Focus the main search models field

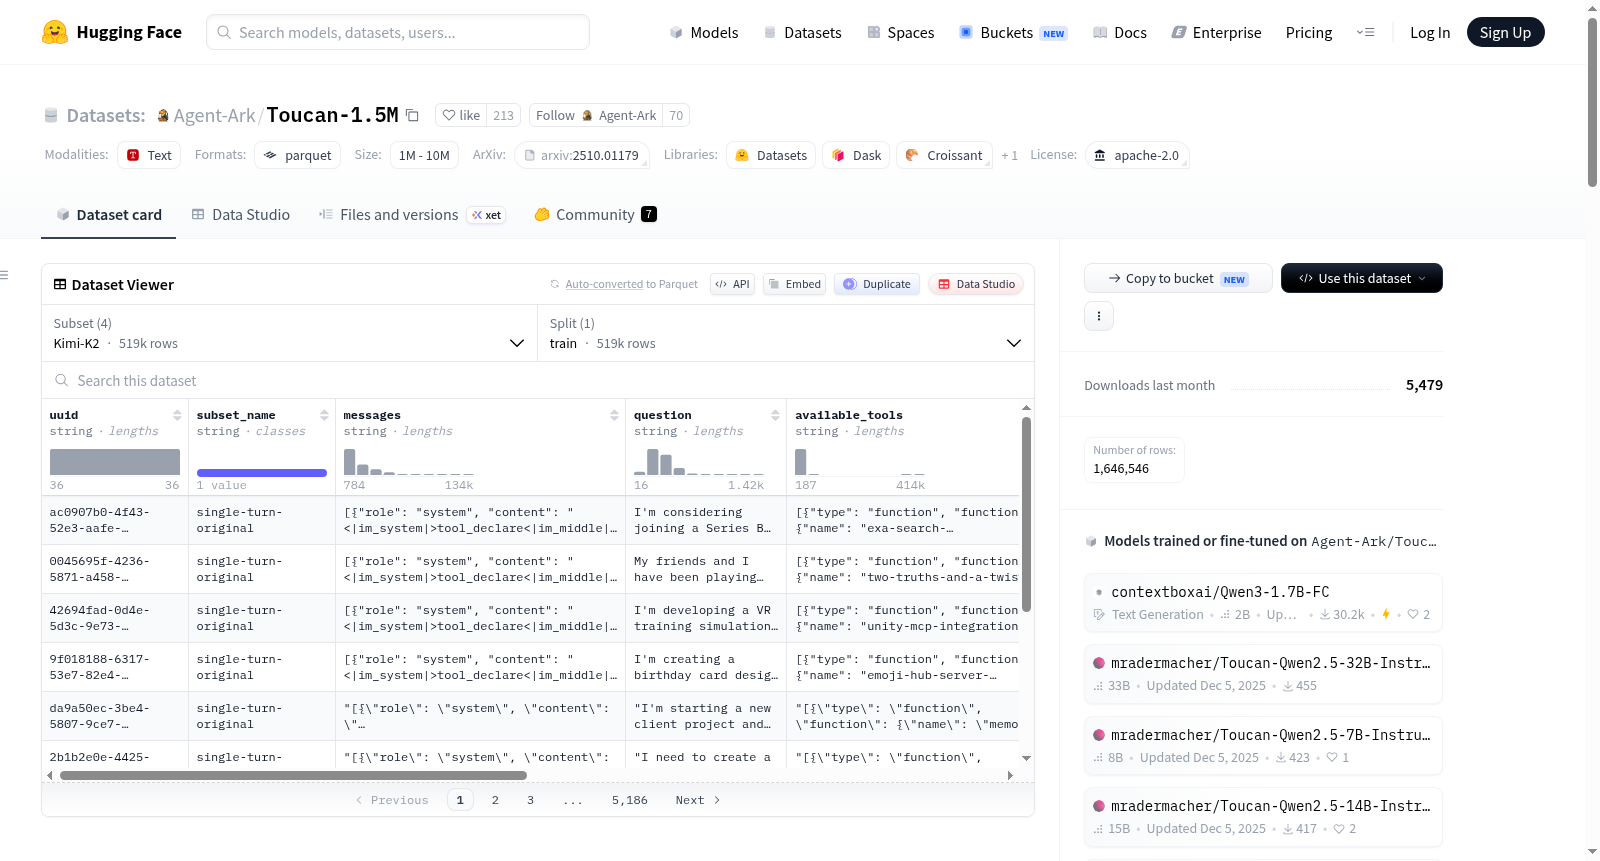398,32
